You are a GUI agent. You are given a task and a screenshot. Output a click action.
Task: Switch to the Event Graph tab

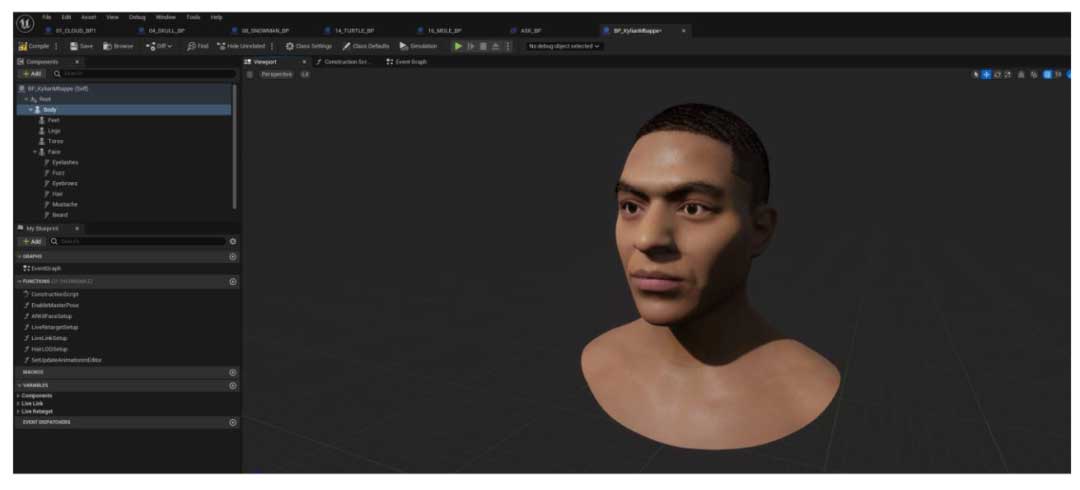point(407,61)
